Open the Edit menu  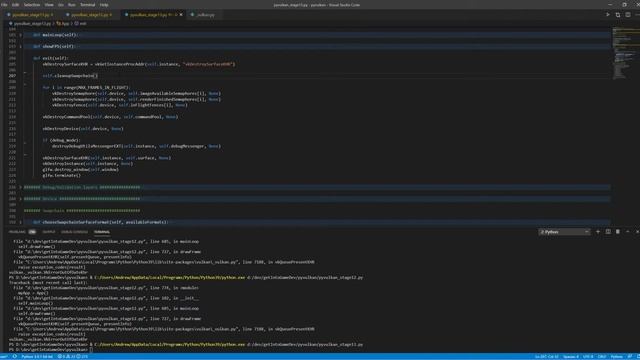16,5
